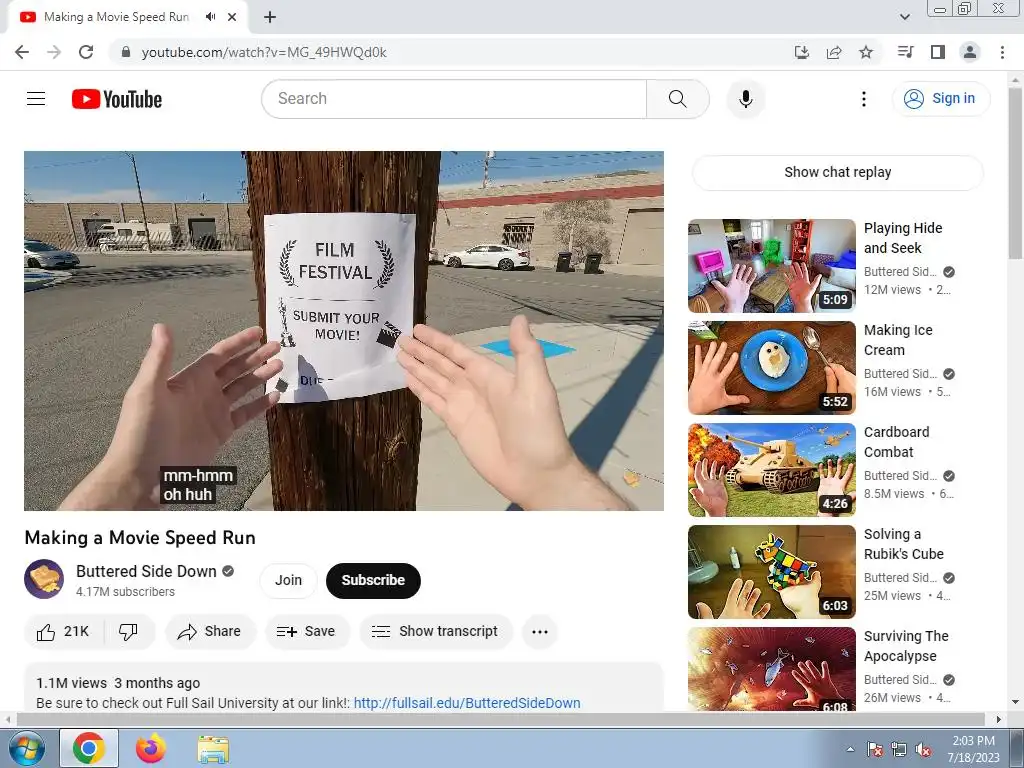Image resolution: width=1024 pixels, height=768 pixels.
Task: Open Making Ice Cream thumbnail
Action: pyautogui.click(x=771, y=368)
